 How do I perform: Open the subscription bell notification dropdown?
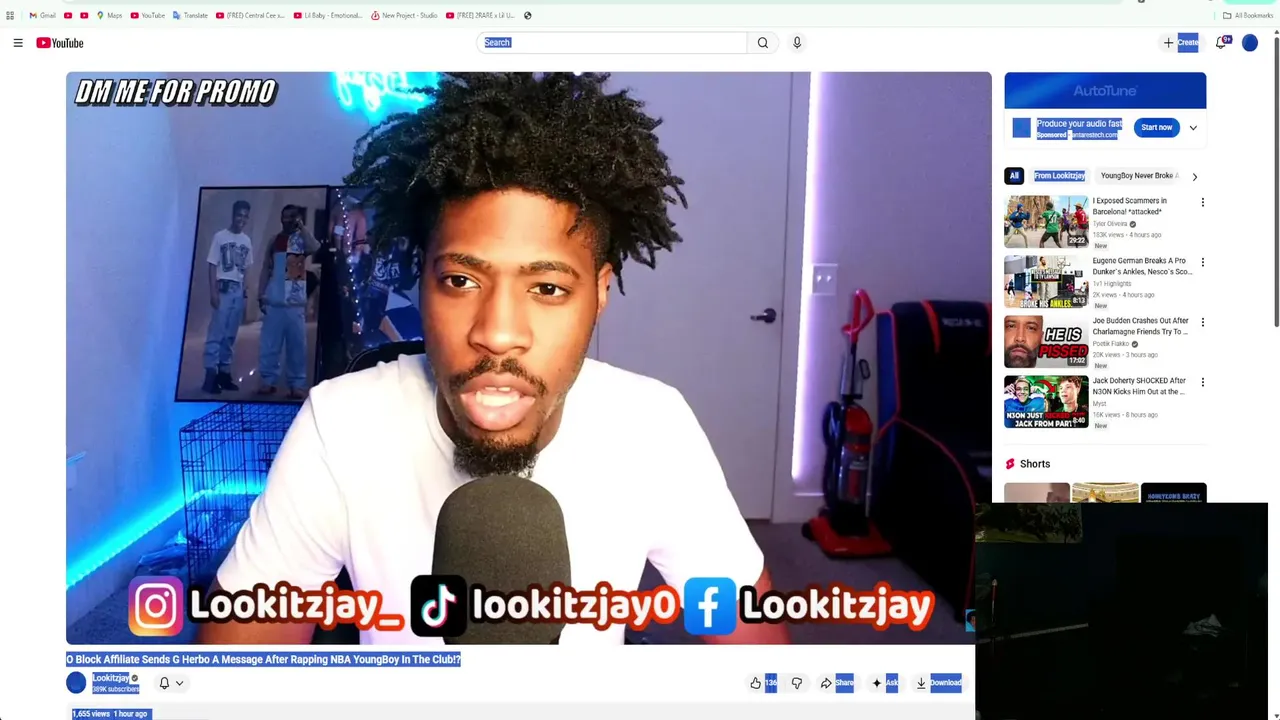tap(171, 683)
